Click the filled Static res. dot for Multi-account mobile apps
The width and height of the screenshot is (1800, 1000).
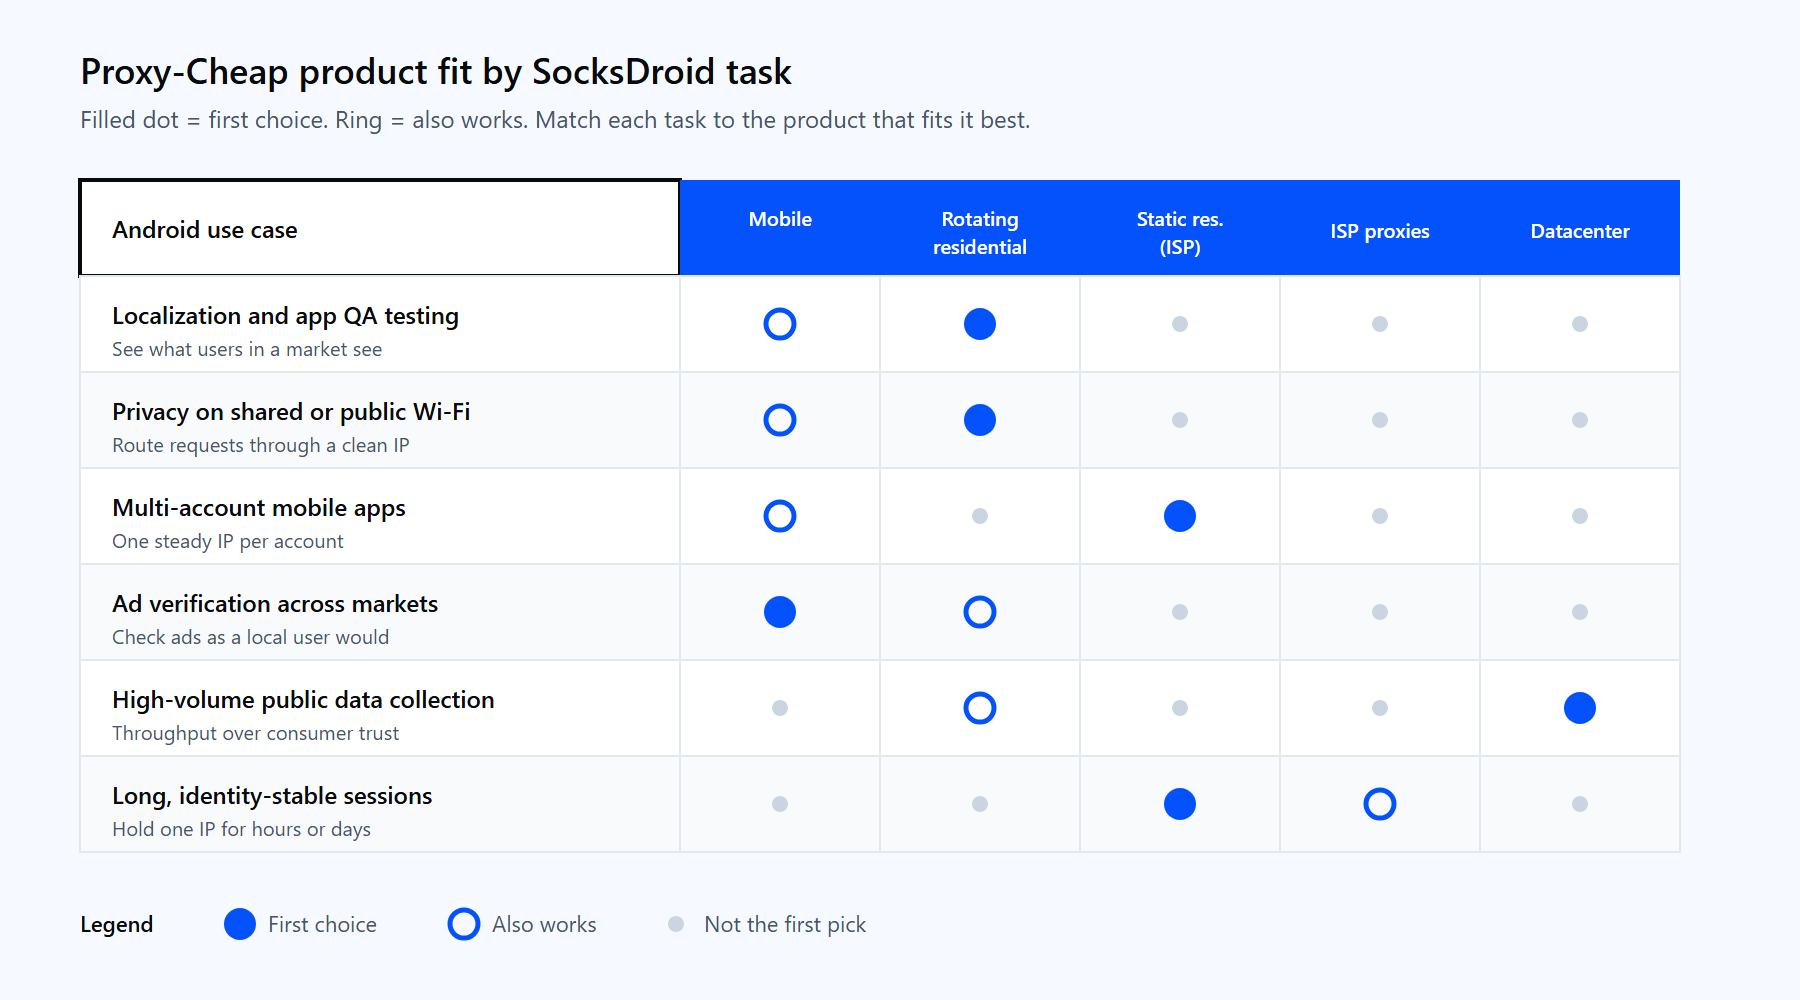coord(1180,516)
